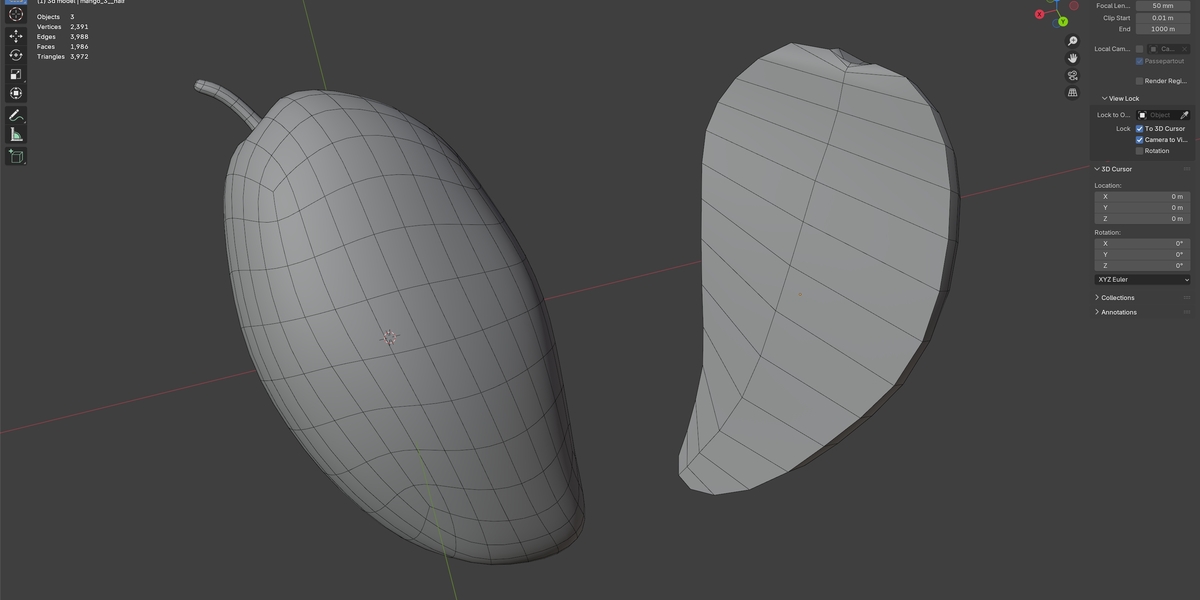Click the eyedropper next to Lock to Object
The image size is (1200, 600).
tap(1184, 115)
